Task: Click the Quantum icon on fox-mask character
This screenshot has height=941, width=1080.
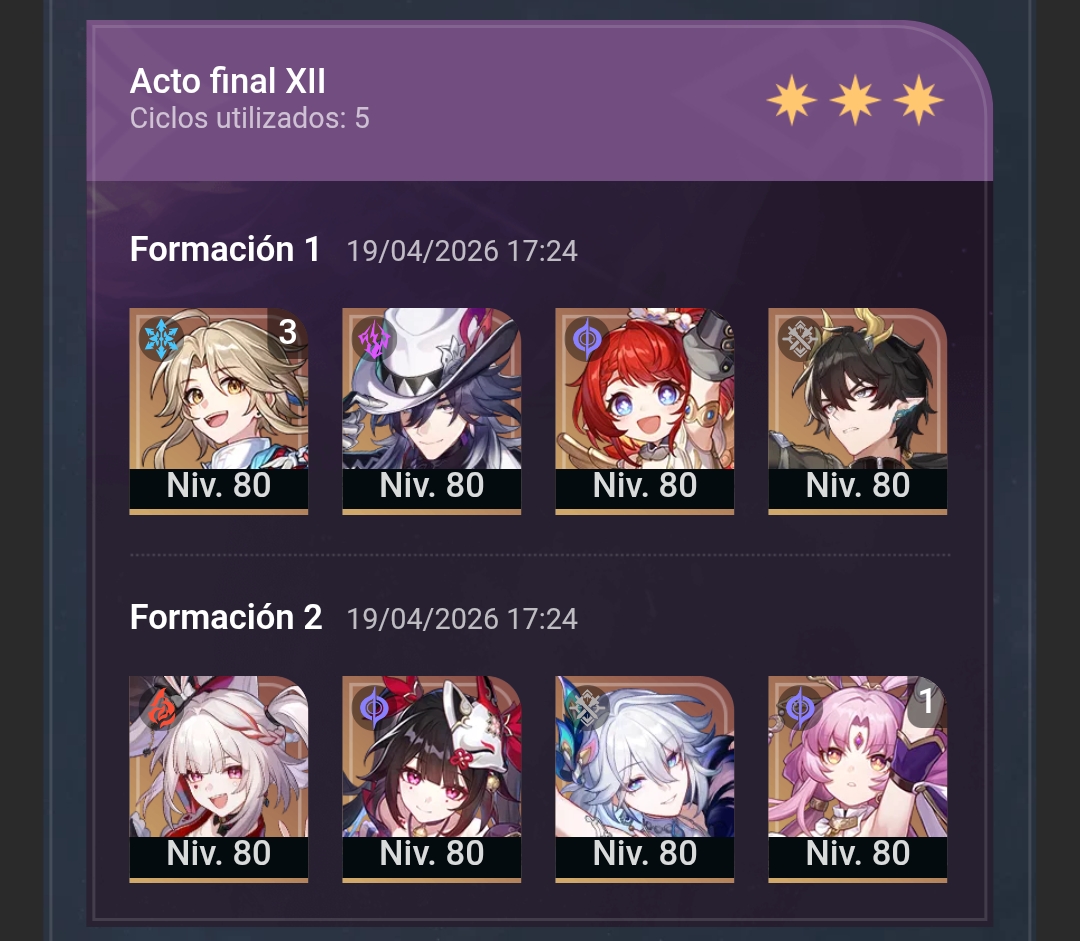Action: 374,707
